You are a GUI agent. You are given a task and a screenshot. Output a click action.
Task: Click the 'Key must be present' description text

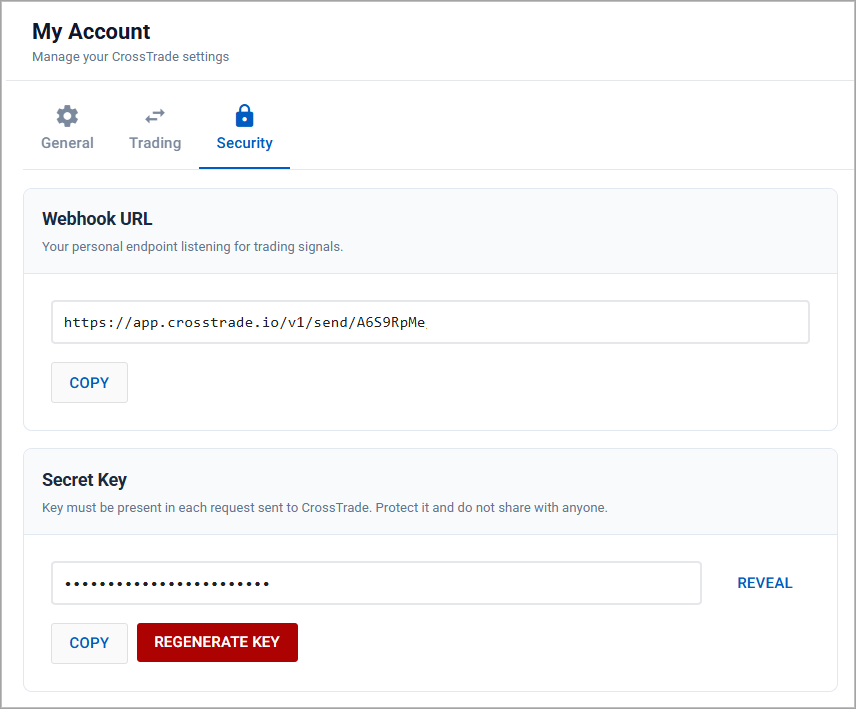point(324,507)
